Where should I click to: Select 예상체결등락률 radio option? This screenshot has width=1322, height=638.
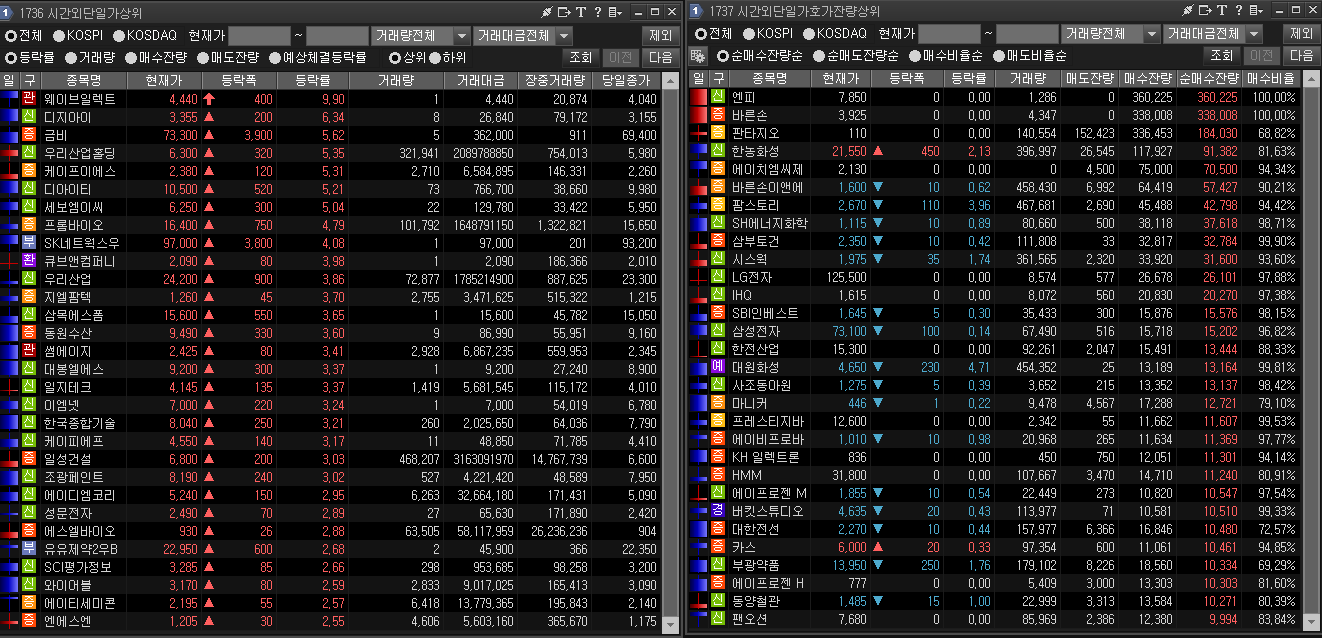pos(274,57)
